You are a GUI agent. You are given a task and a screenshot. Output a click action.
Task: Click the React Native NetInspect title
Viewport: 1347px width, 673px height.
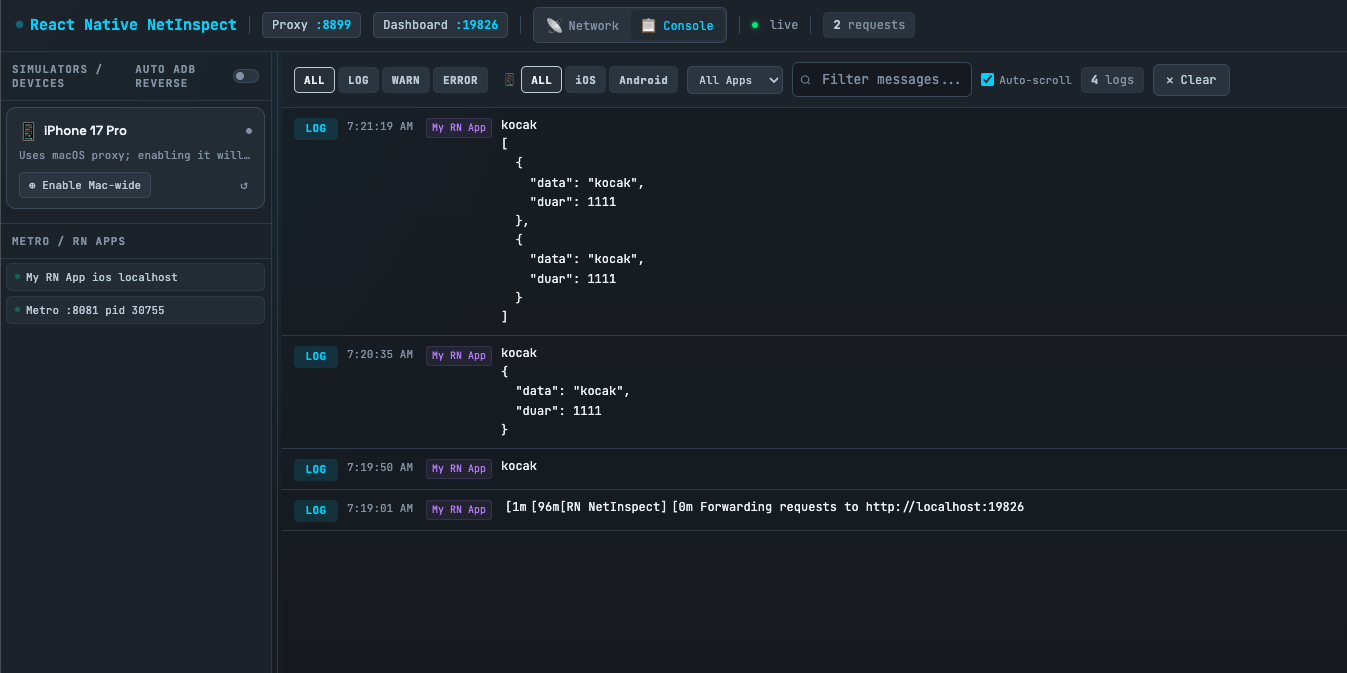[133, 25]
